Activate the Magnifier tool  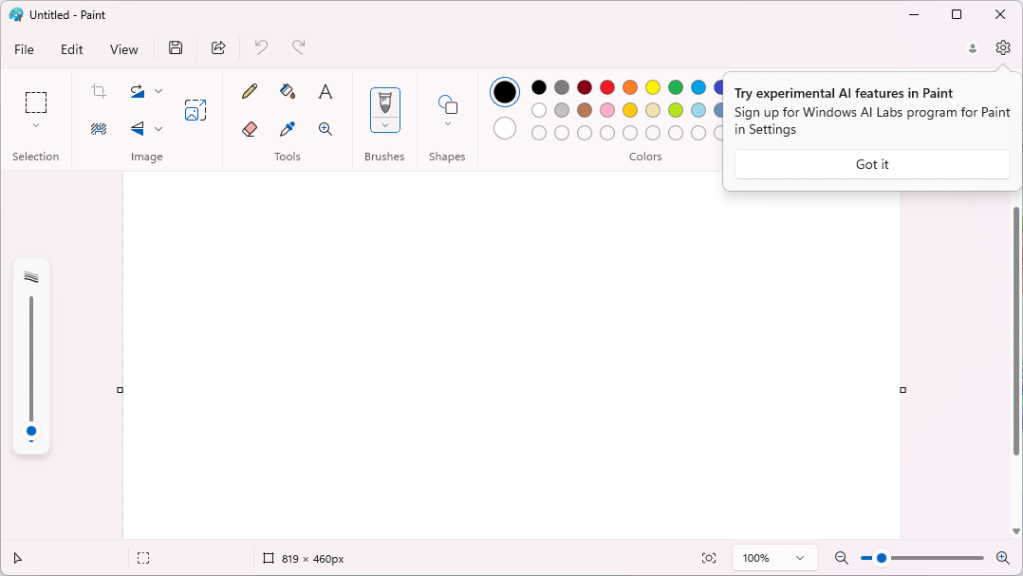325,129
